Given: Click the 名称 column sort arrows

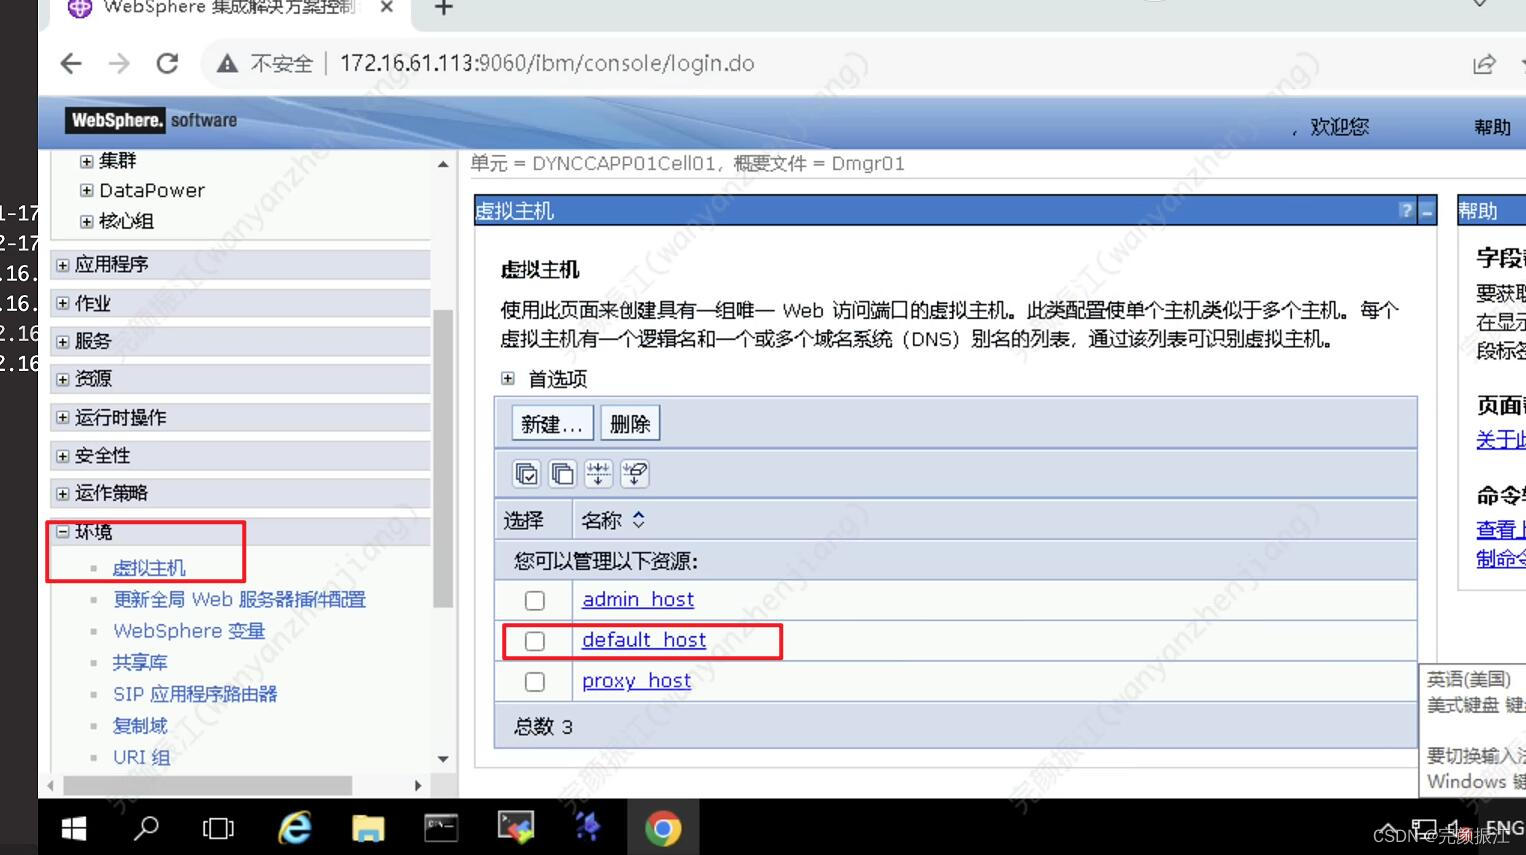Looking at the screenshot, I should tap(638, 519).
